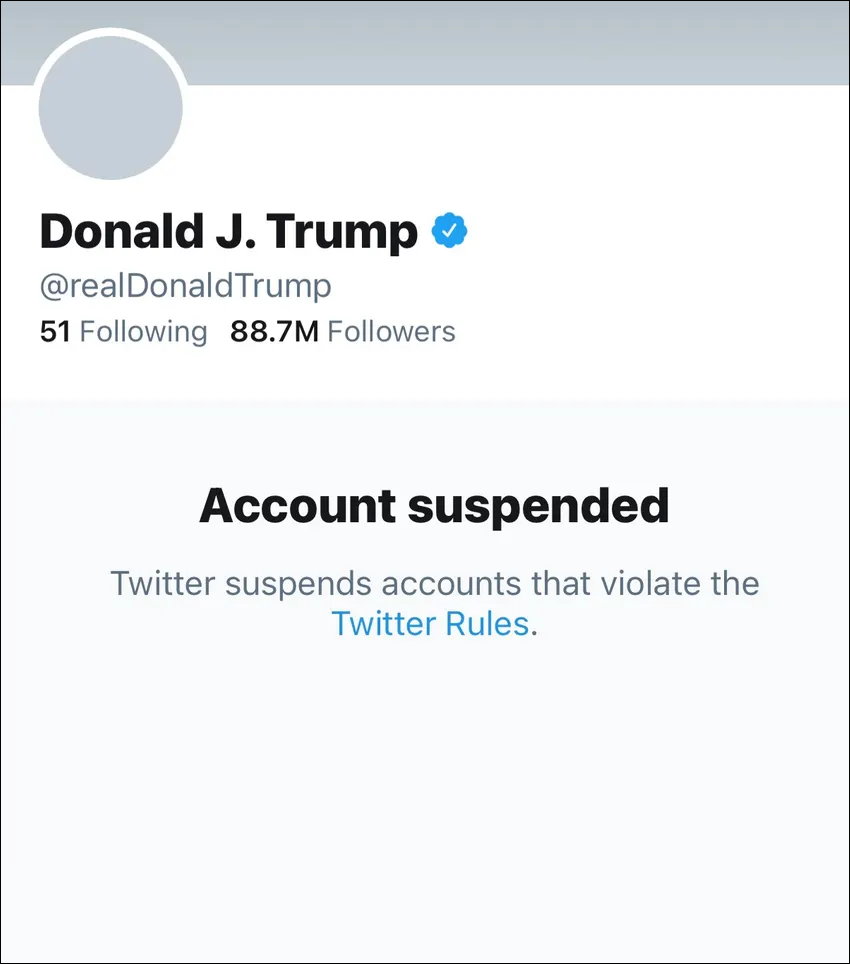Click the word "Account" in the heading
850x964 pixels.
297,506
